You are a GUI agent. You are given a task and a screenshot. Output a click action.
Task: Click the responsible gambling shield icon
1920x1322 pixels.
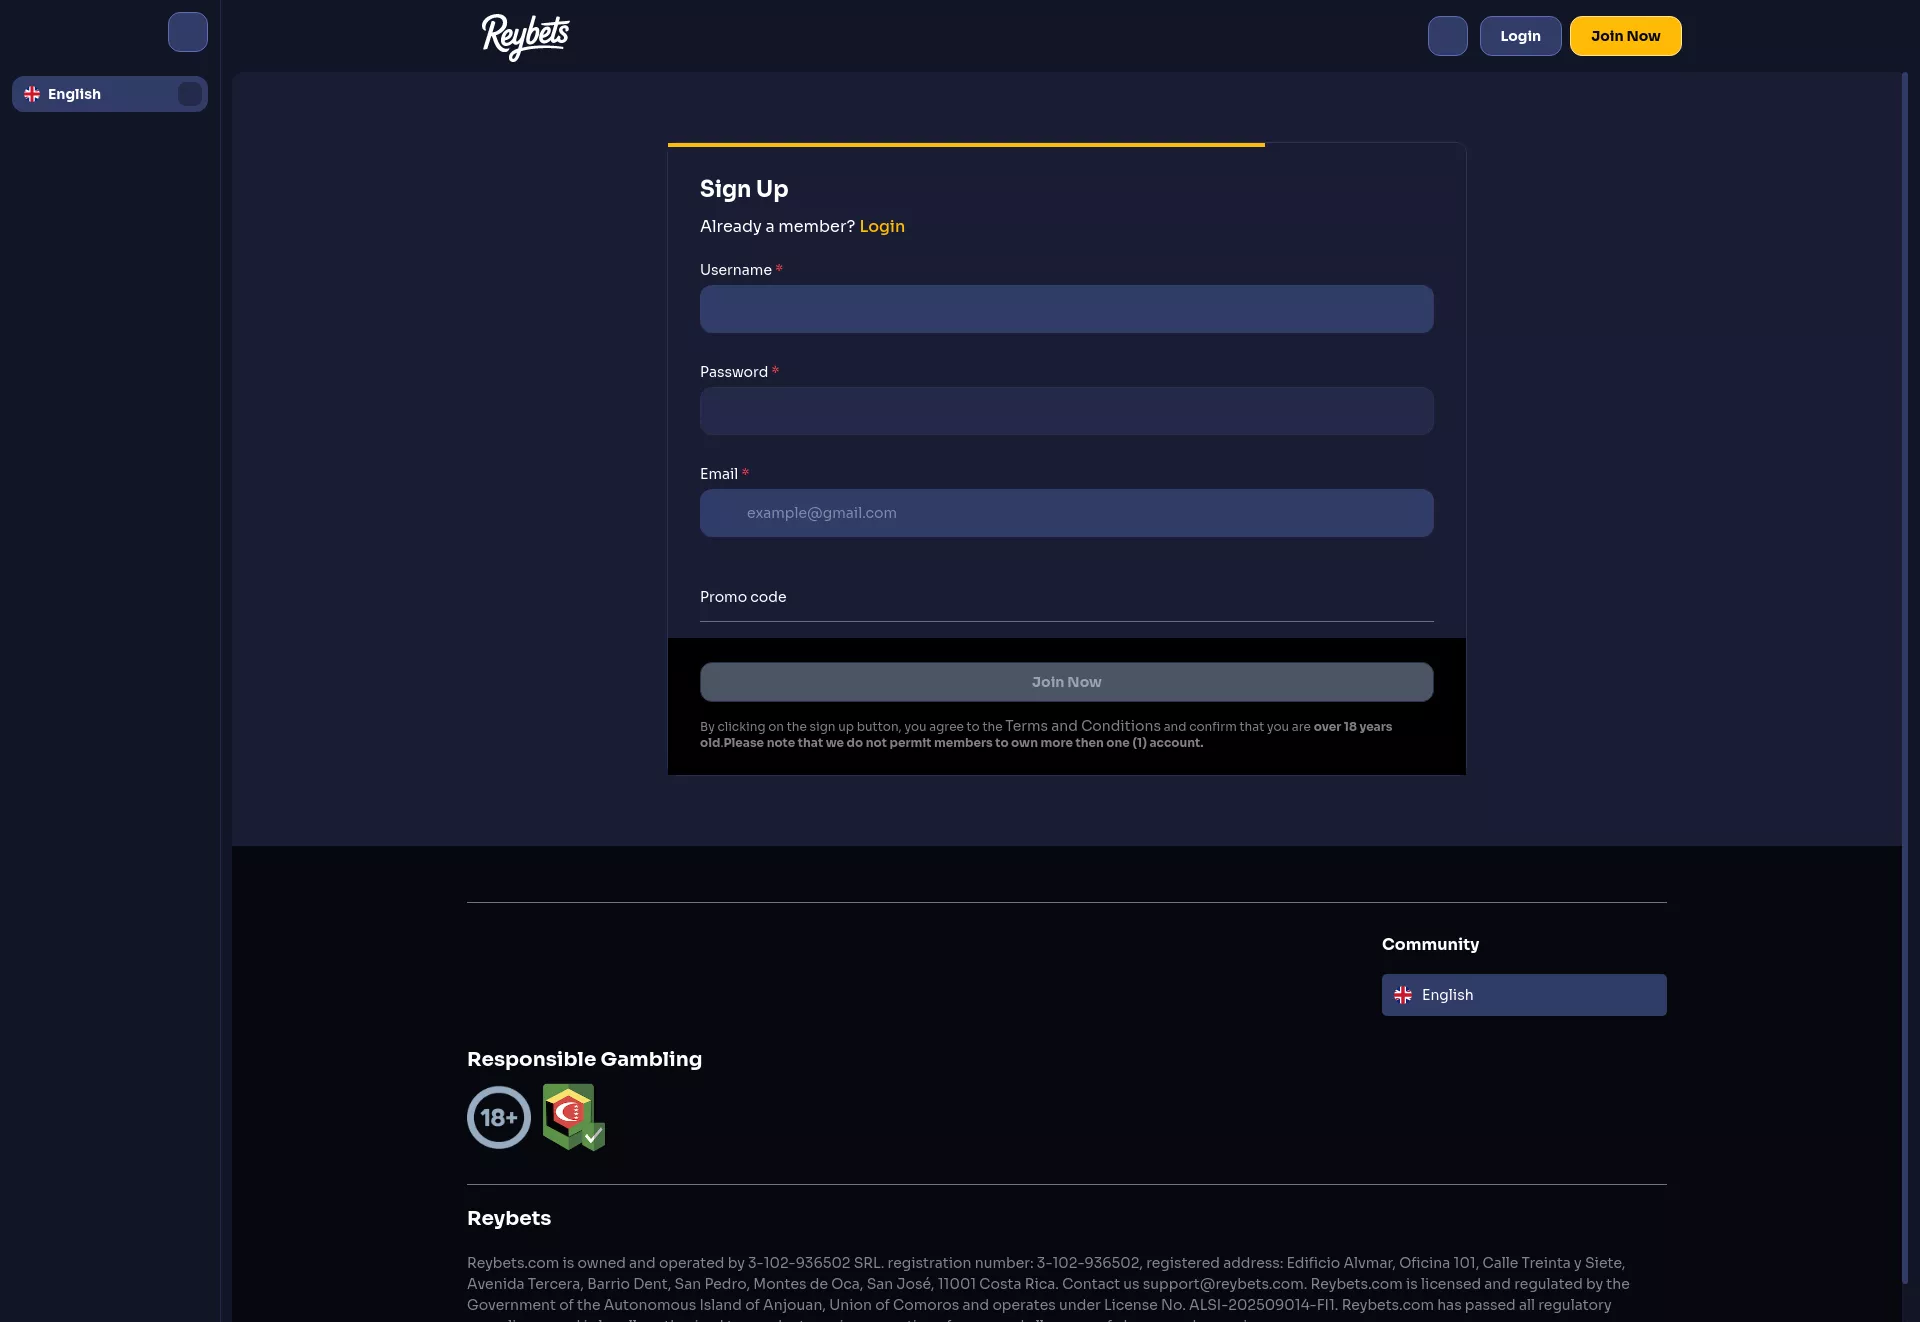tap(572, 1117)
